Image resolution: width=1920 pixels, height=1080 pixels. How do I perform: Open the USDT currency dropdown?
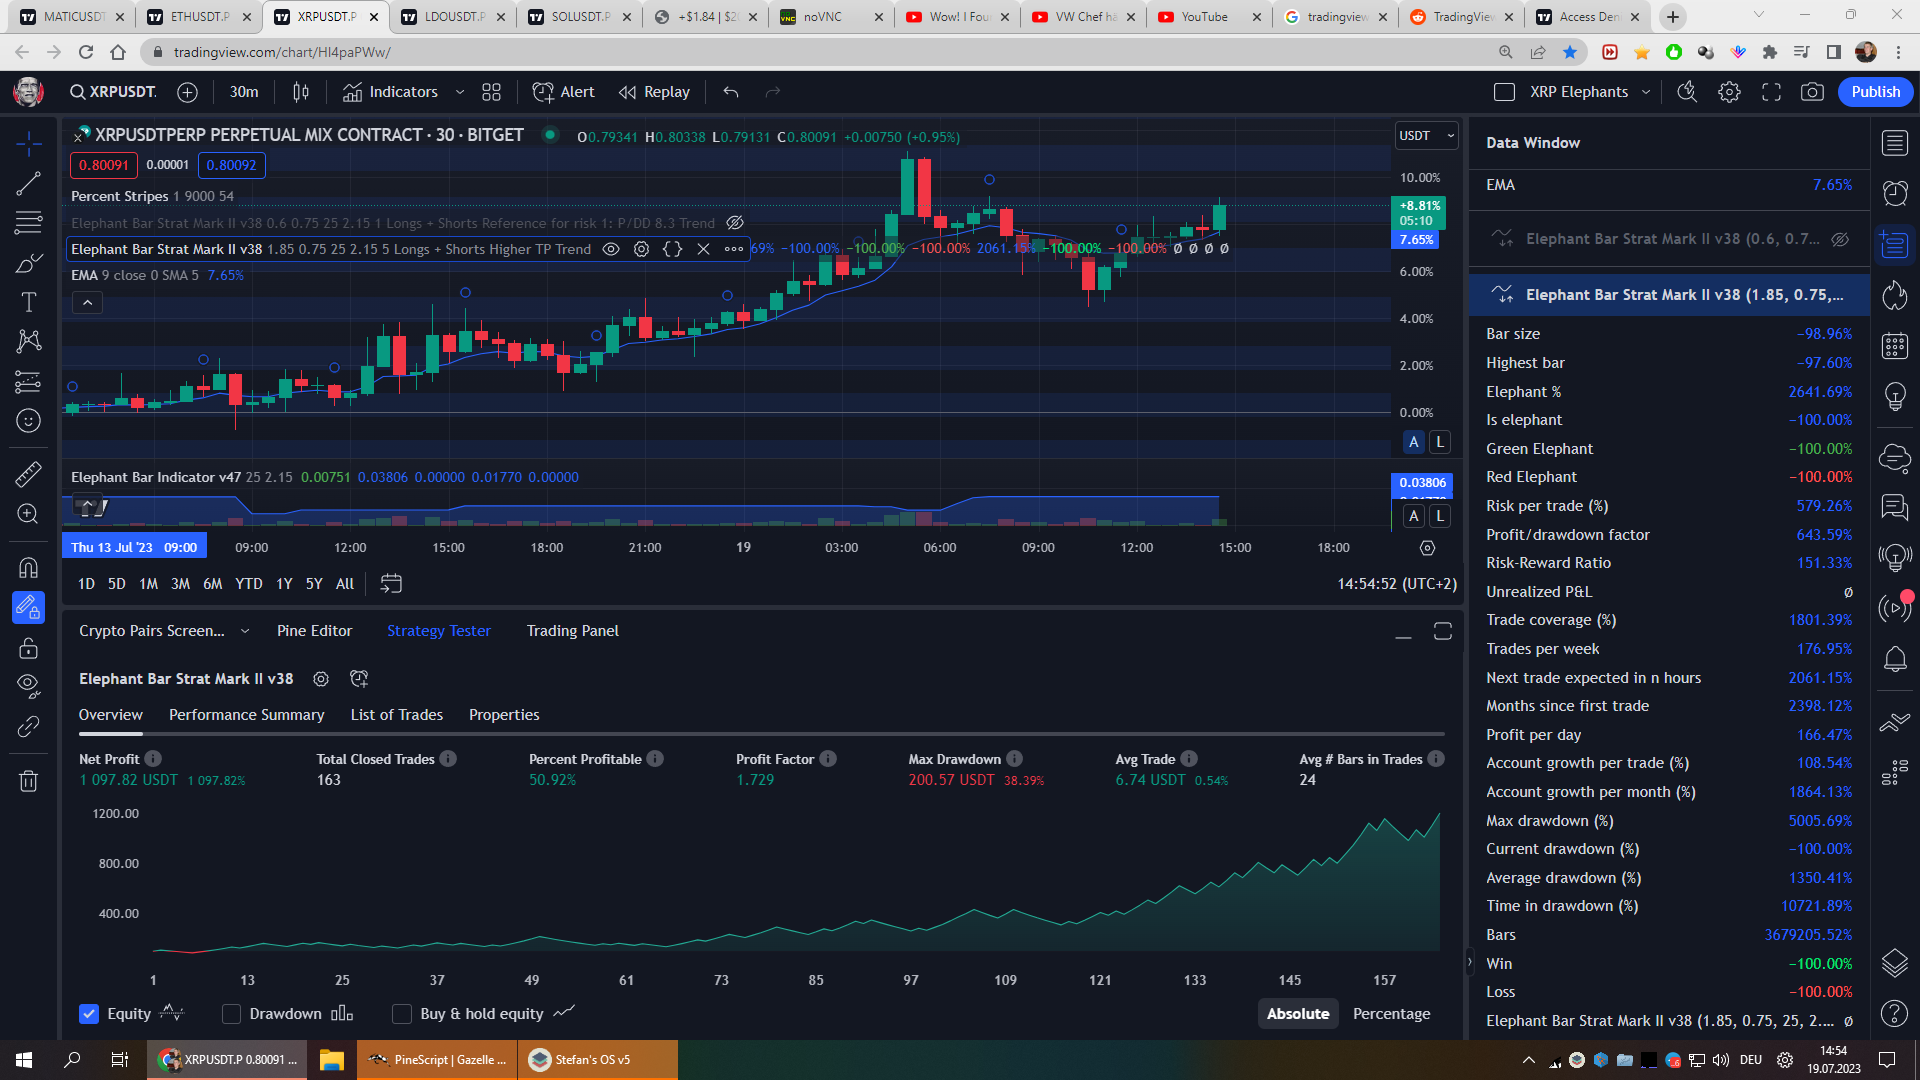(x=1426, y=136)
